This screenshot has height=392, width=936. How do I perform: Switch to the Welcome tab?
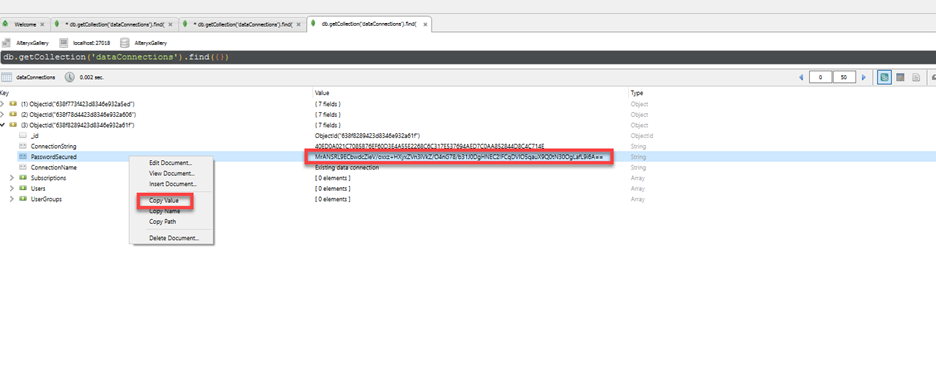click(25, 24)
